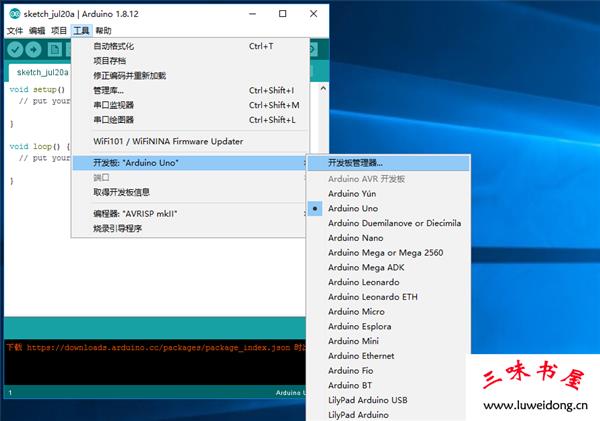Click 烧录引导程序 menu entry

coord(117,228)
